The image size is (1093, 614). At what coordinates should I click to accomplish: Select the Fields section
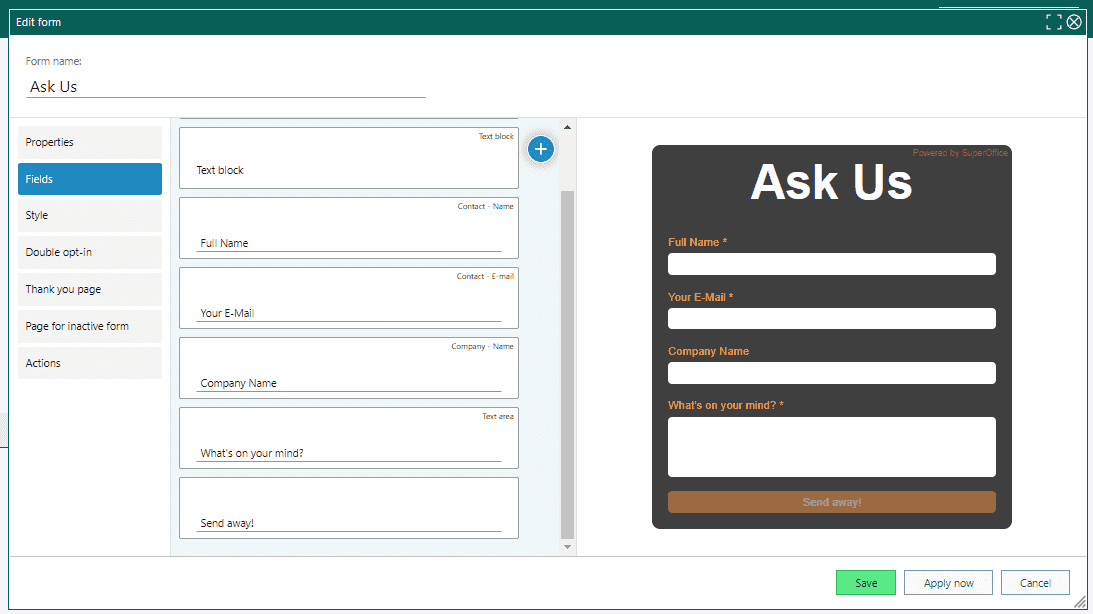pyautogui.click(x=90, y=179)
